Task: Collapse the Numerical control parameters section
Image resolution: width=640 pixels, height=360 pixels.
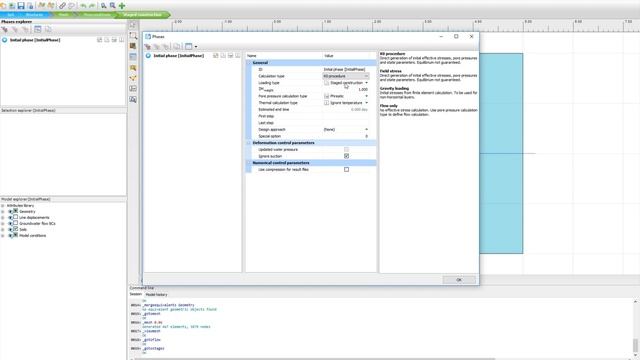Action: [249, 163]
